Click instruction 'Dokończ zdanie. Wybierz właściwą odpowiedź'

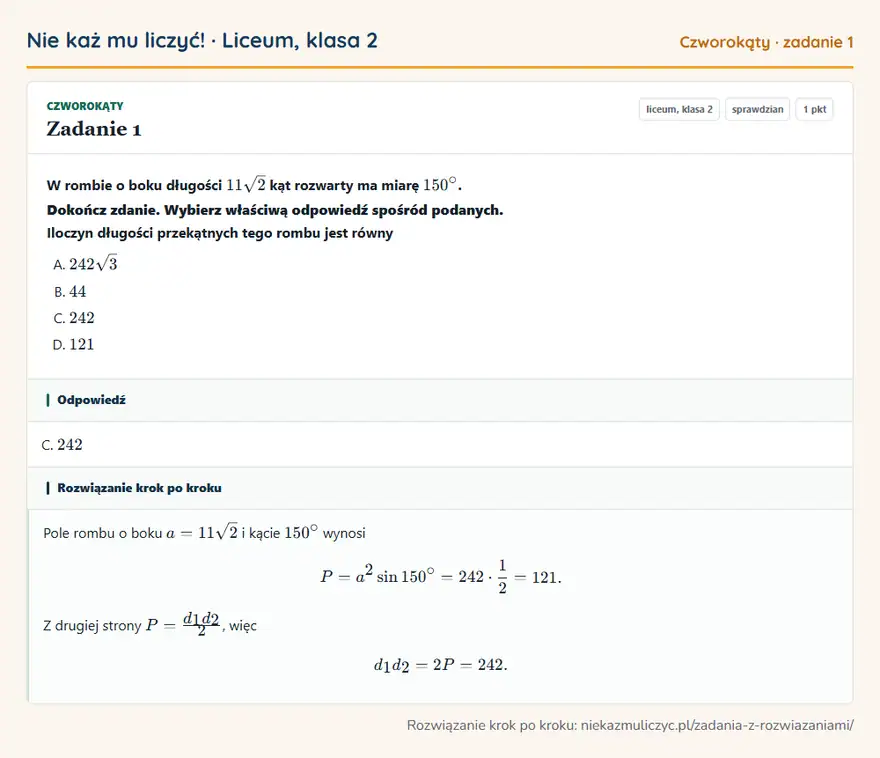click(275, 210)
